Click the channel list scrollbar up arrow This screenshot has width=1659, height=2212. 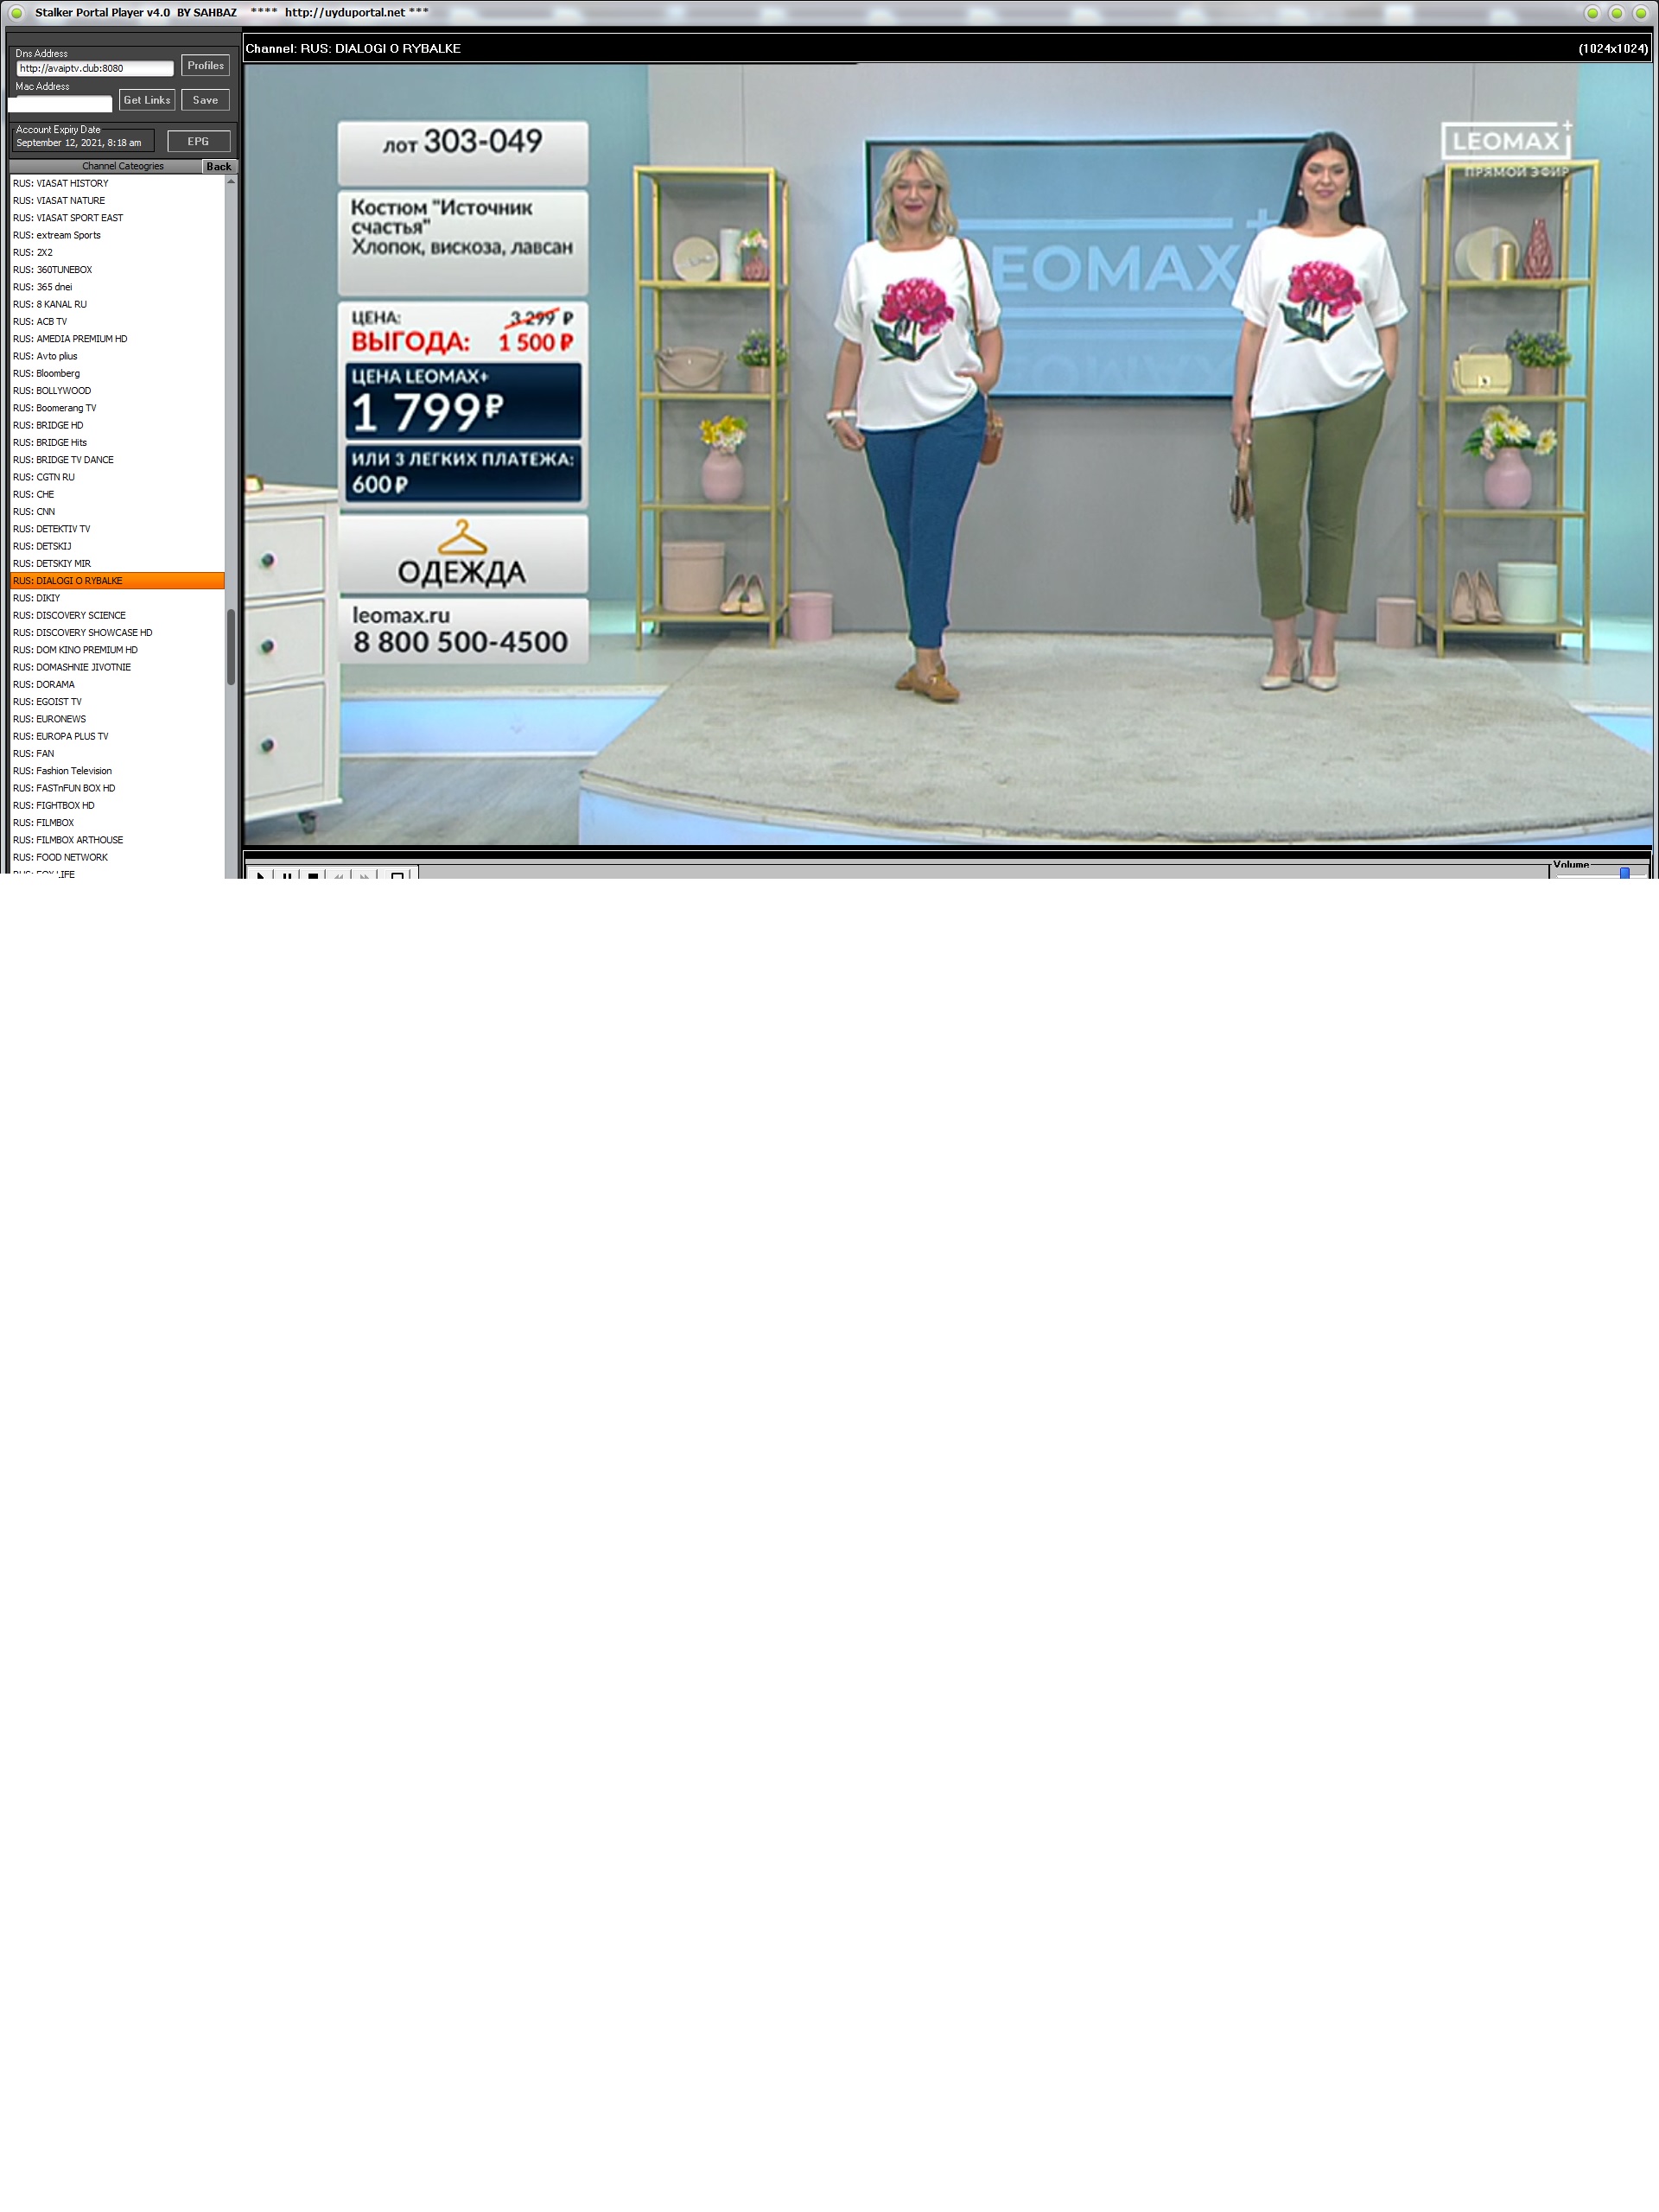click(x=231, y=181)
